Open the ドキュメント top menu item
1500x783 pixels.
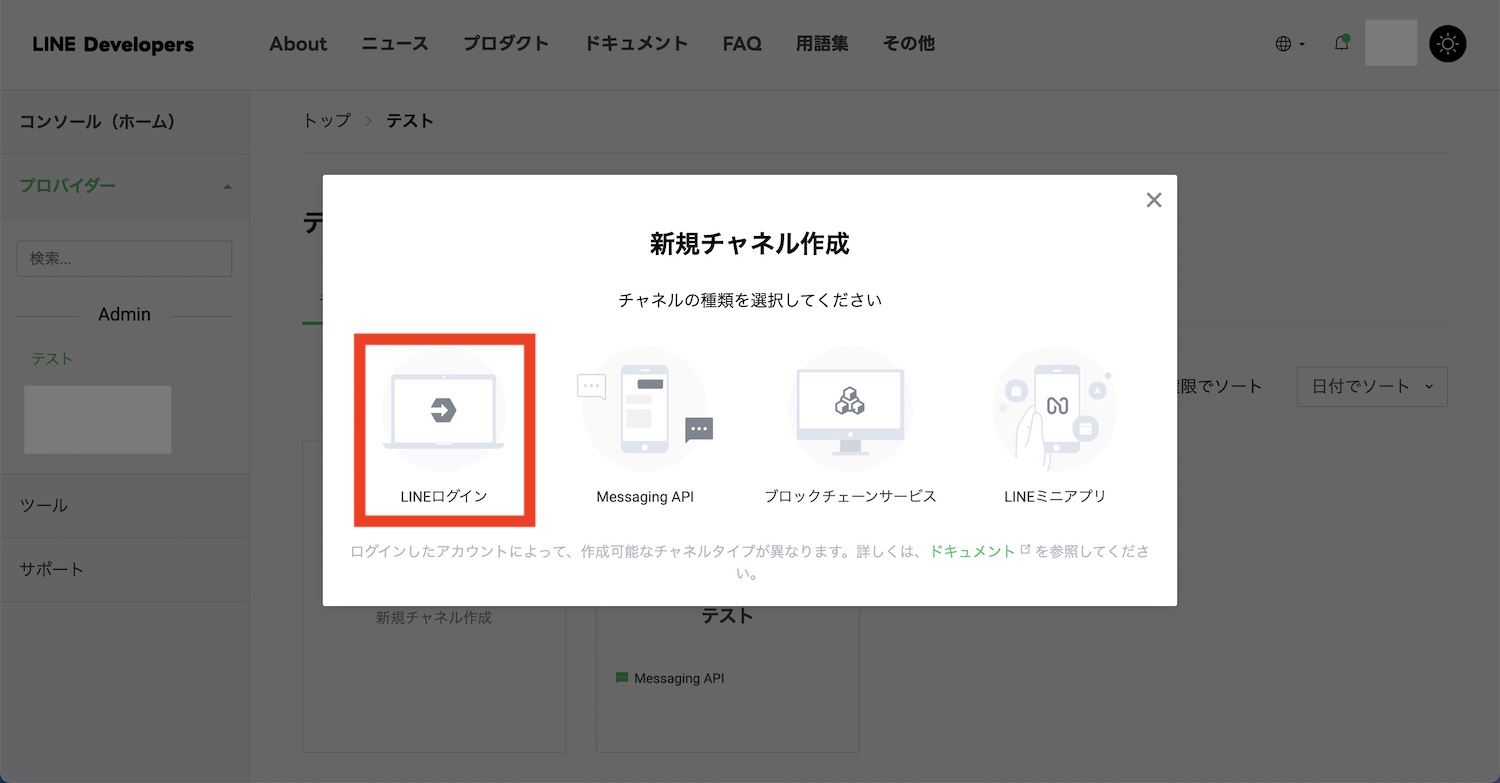tap(636, 44)
